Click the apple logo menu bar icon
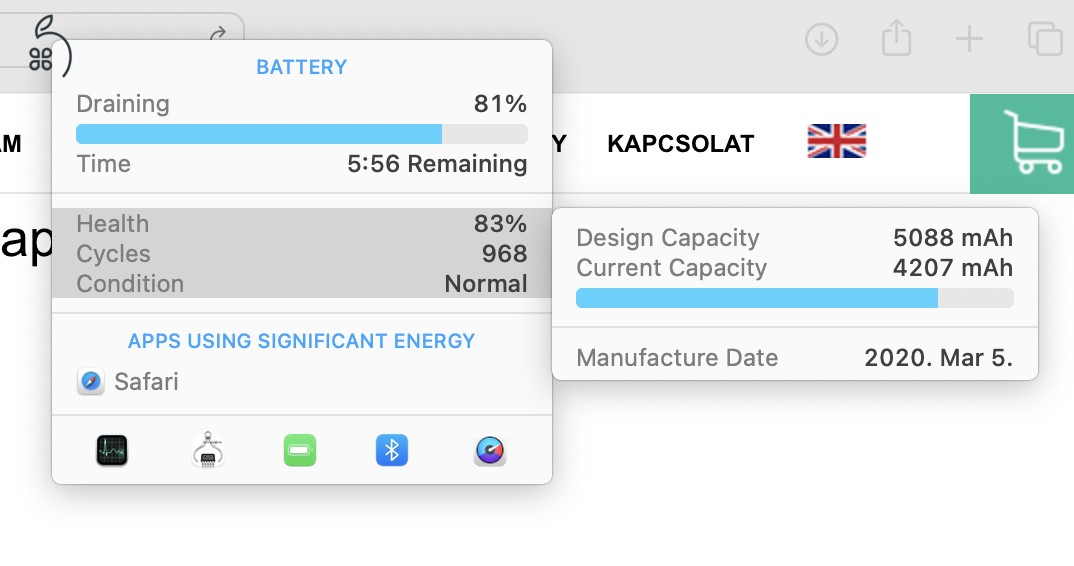 (51, 47)
